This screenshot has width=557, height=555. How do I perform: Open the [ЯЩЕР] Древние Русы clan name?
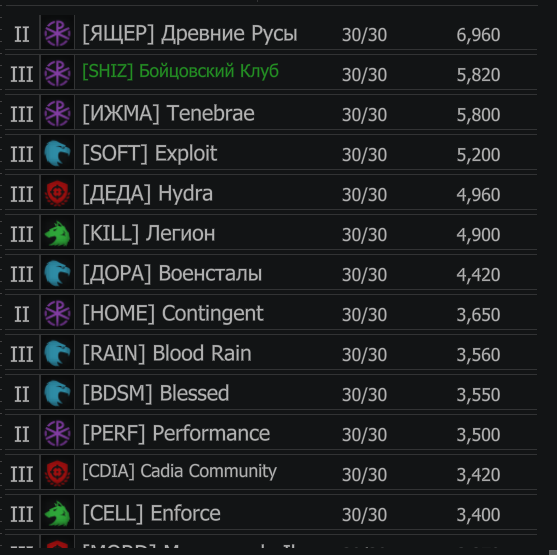tap(190, 34)
